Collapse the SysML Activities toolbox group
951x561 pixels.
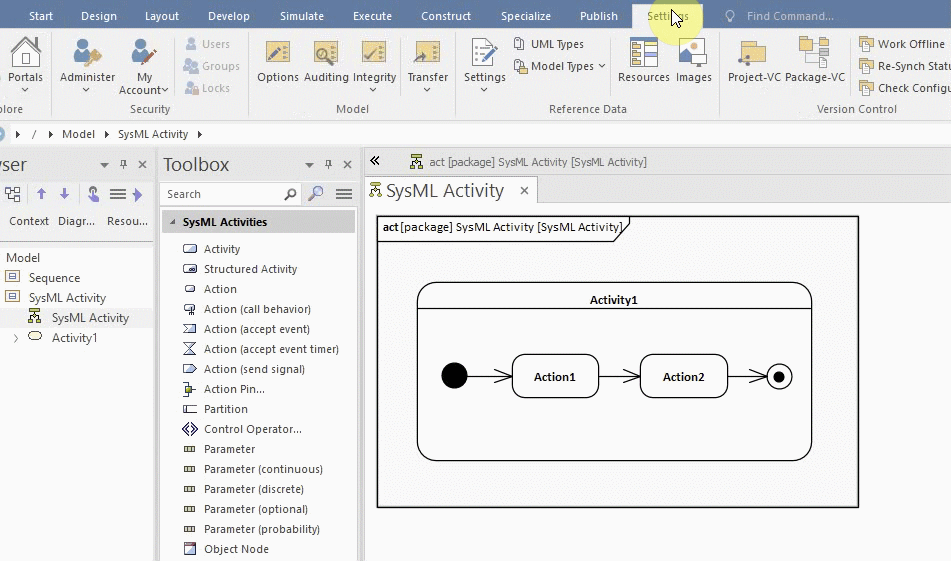point(172,222)
